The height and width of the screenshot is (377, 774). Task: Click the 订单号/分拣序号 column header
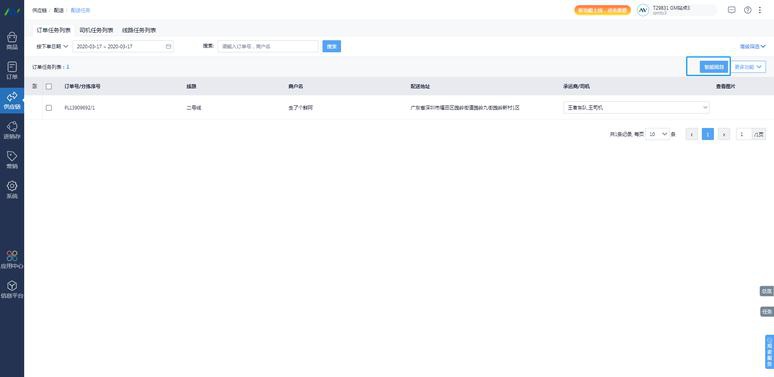click(x=82, y=86)
